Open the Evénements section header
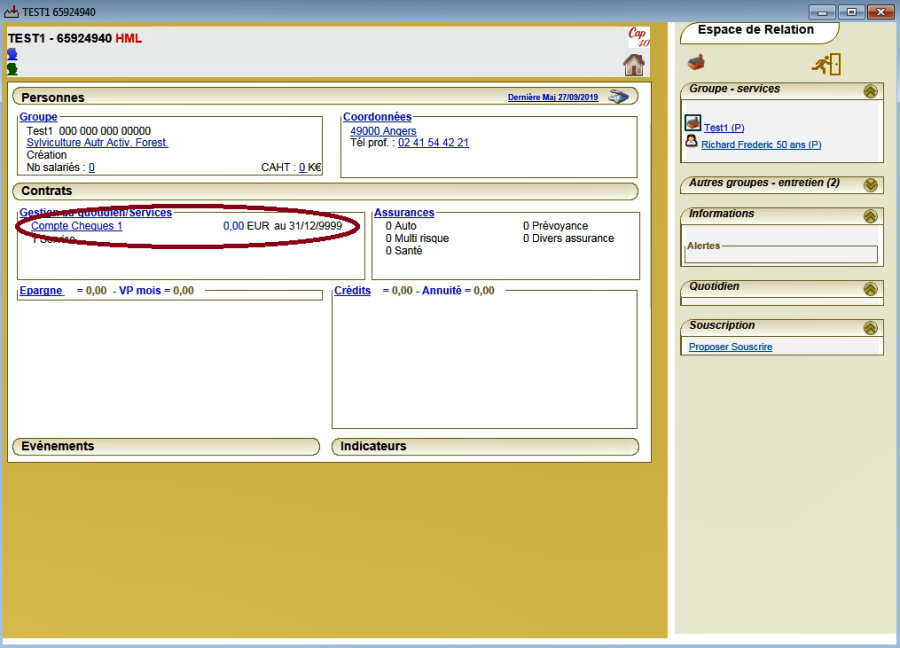The image size is (900, 648). coord(58,446)
